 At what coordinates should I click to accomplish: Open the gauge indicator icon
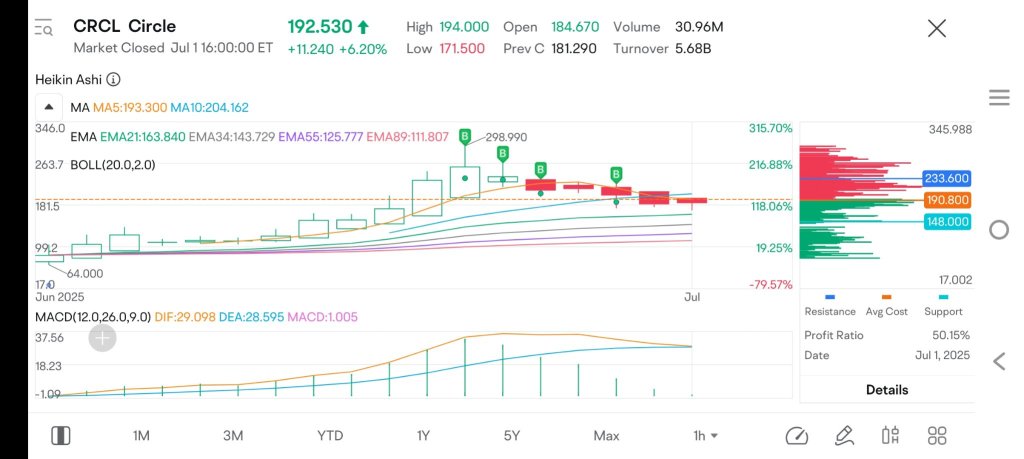(797, 435)
